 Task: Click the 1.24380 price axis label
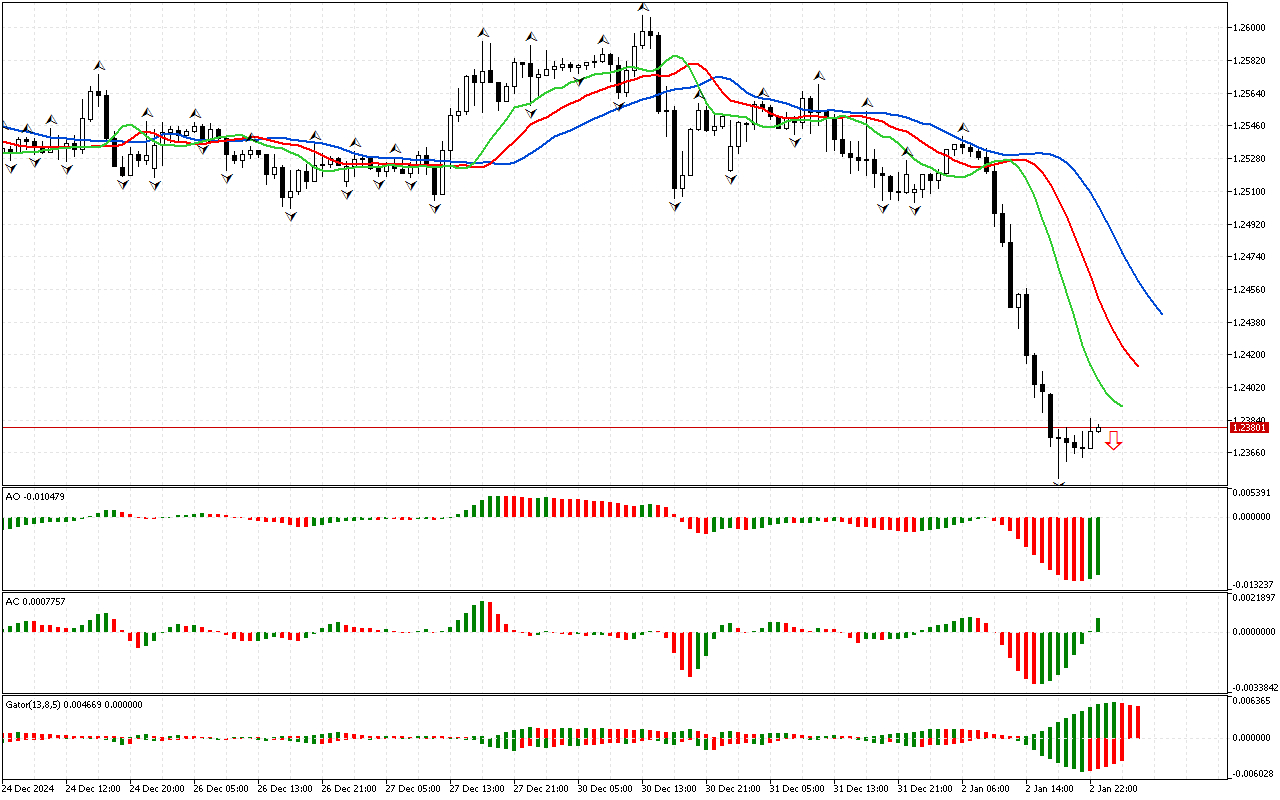(1250, 322)
